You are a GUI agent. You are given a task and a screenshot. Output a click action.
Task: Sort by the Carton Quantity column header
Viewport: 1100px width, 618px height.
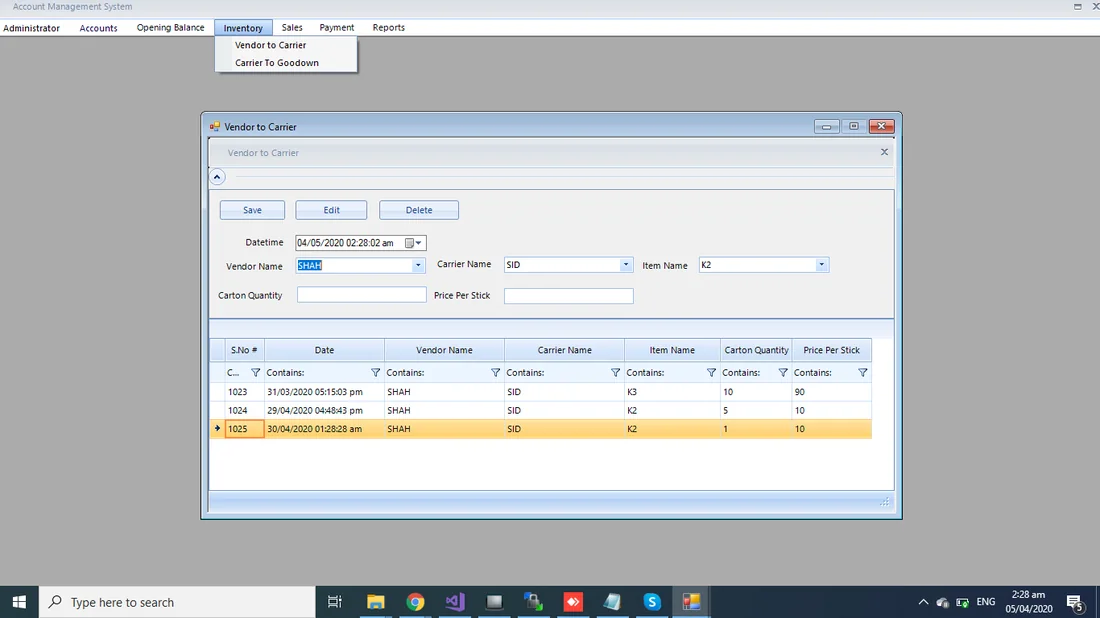click(756, 350)
